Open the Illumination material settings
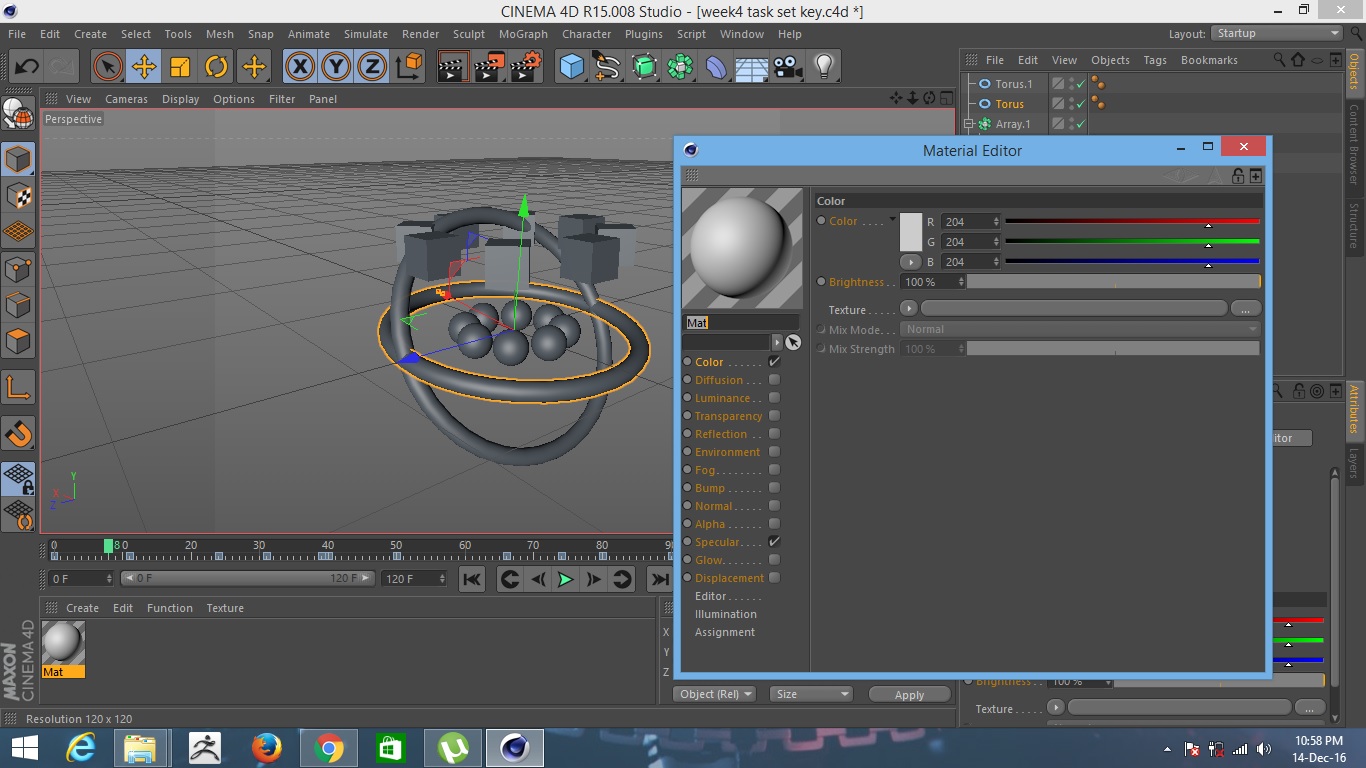Viewport: 1366px width, 768px height. click(726, 614)
